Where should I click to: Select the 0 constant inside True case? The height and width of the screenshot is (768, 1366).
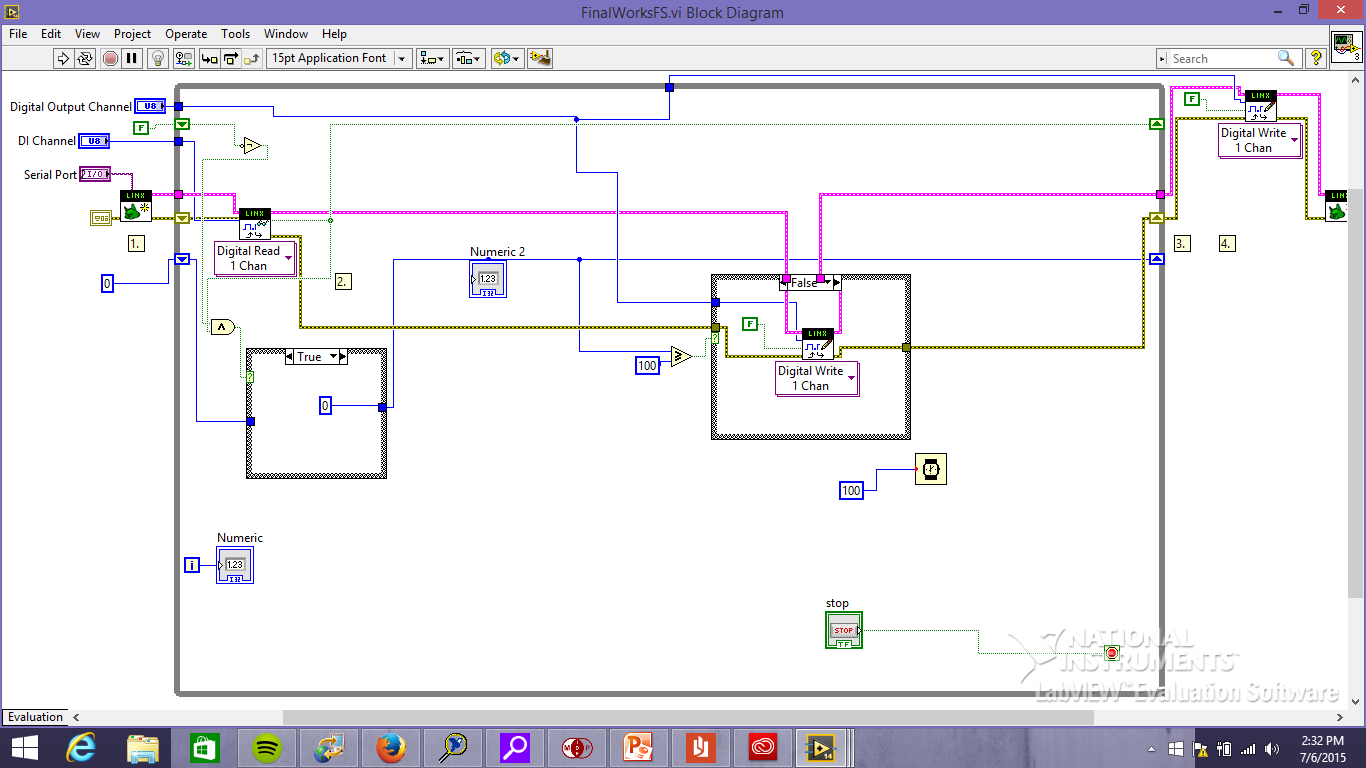pos(325,405)
